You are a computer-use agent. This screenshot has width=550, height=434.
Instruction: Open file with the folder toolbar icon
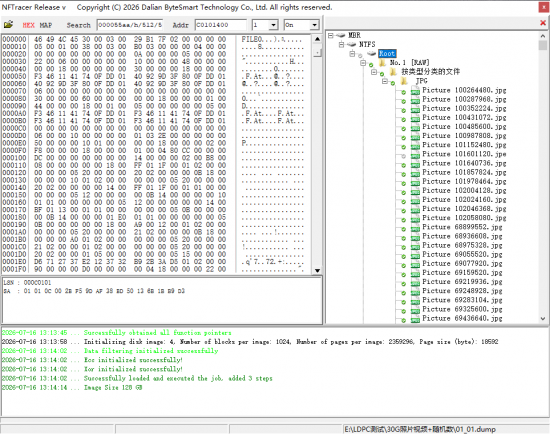8,25
